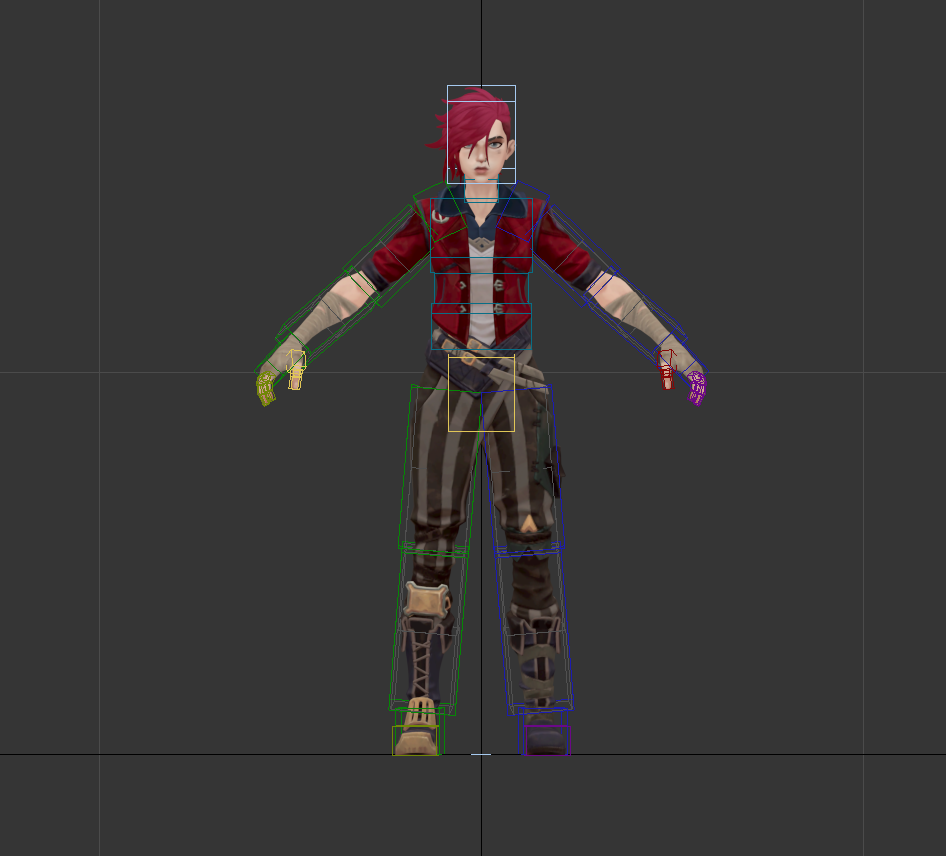This screenshot has width=946, height=856.
Task: Select the yellow pelvis bounding box
Action: pyautogui.click(x=481, y=393)
